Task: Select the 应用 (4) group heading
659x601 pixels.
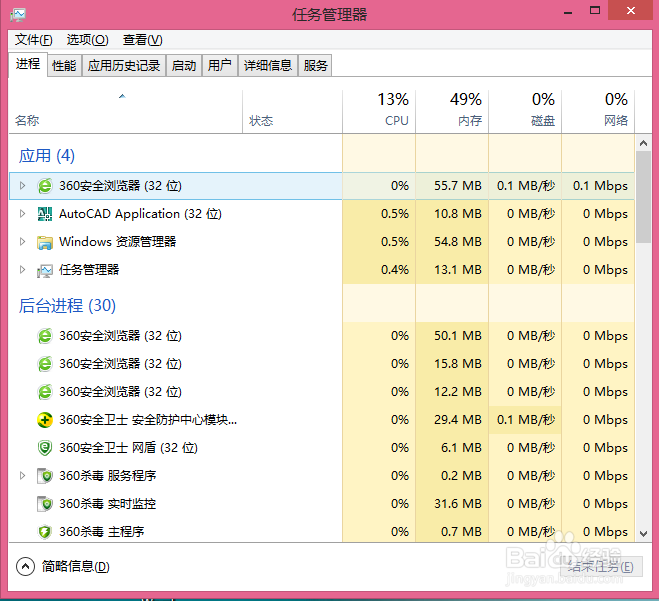Action: (x=47, y=156)
